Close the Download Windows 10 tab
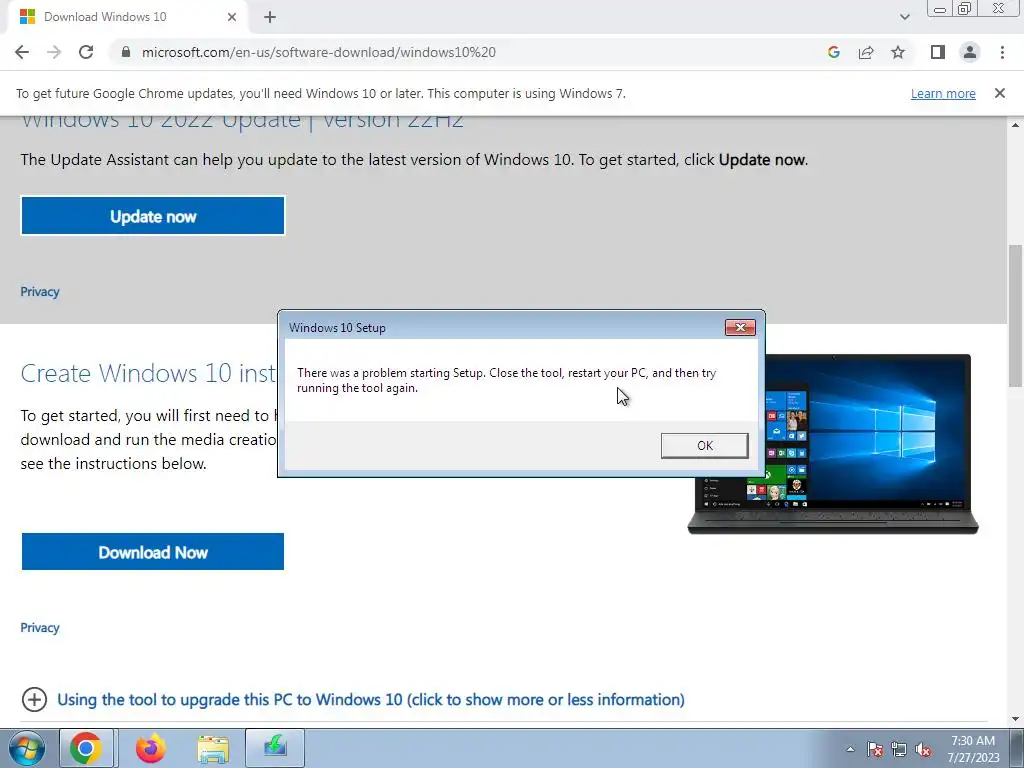Viewport: 1024px width, 768px height. point(232,17)
